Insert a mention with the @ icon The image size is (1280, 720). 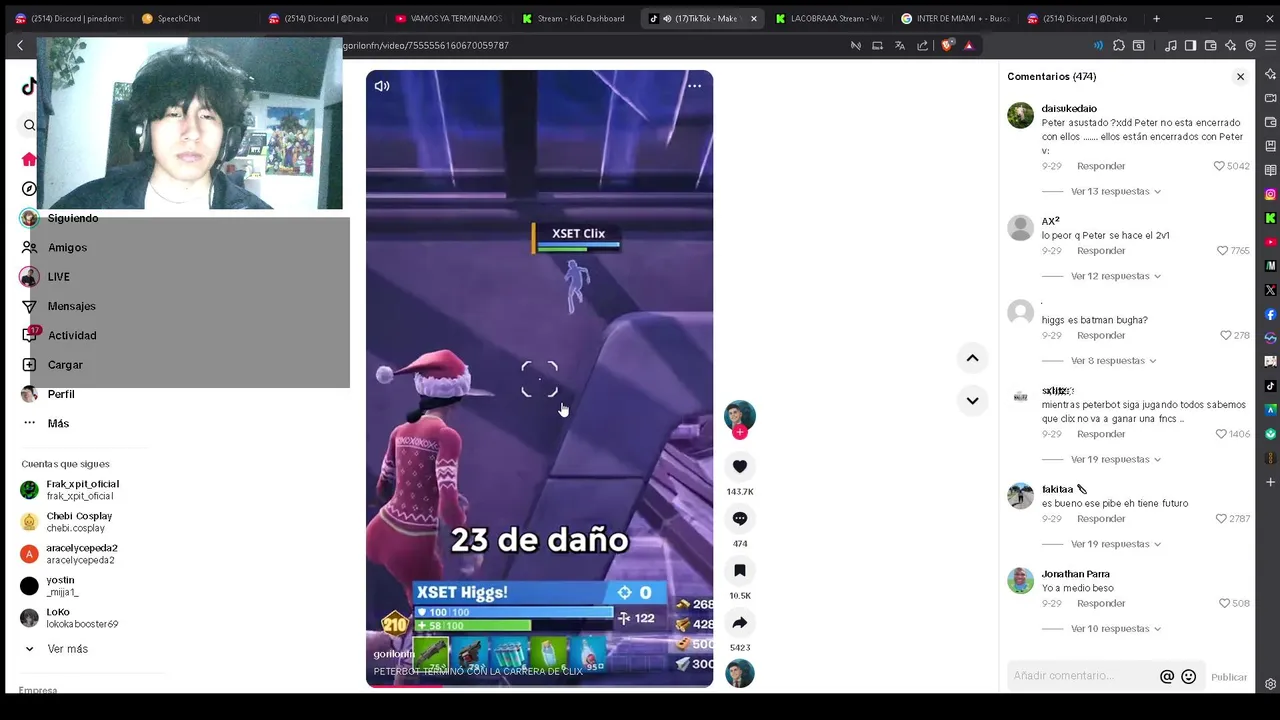(x=1167, y=676)
